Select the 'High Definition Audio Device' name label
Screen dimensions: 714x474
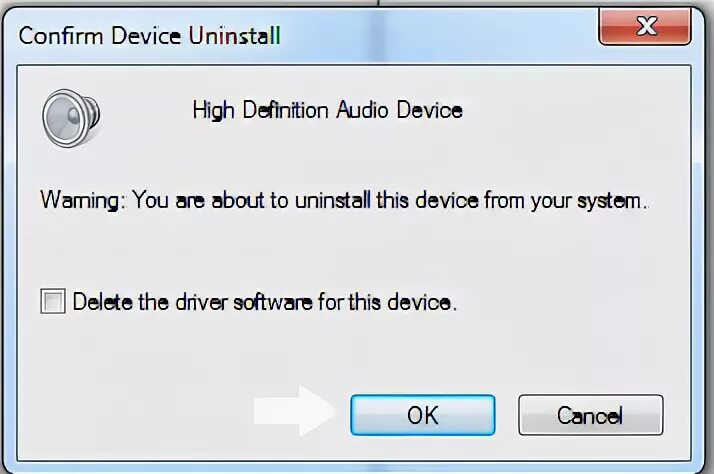pos(327,111)
